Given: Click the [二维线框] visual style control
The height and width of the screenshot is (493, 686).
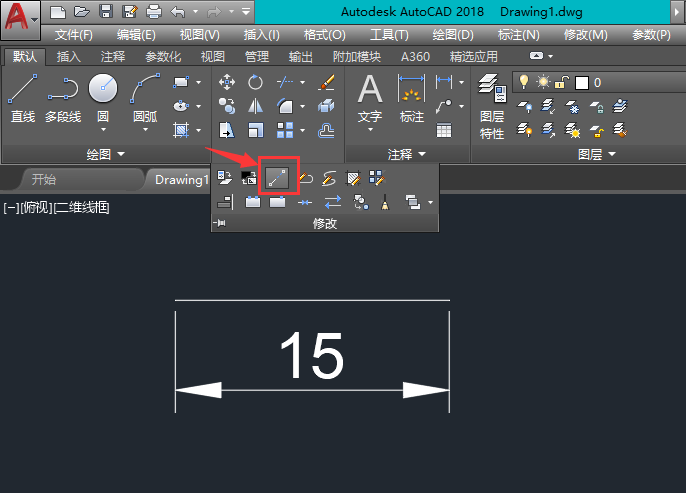Looking at the screenshot, I should [81, 207].
